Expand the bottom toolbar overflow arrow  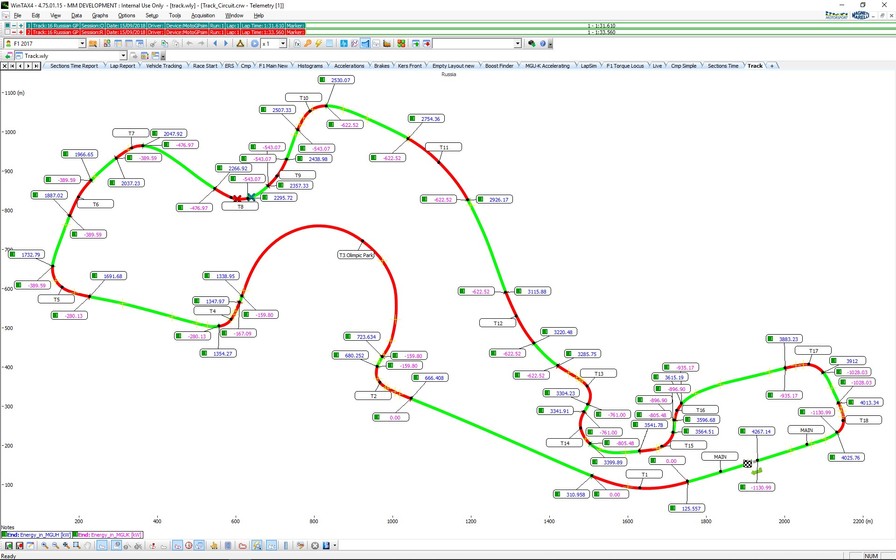pyautogui.click(x=335, y=546)
